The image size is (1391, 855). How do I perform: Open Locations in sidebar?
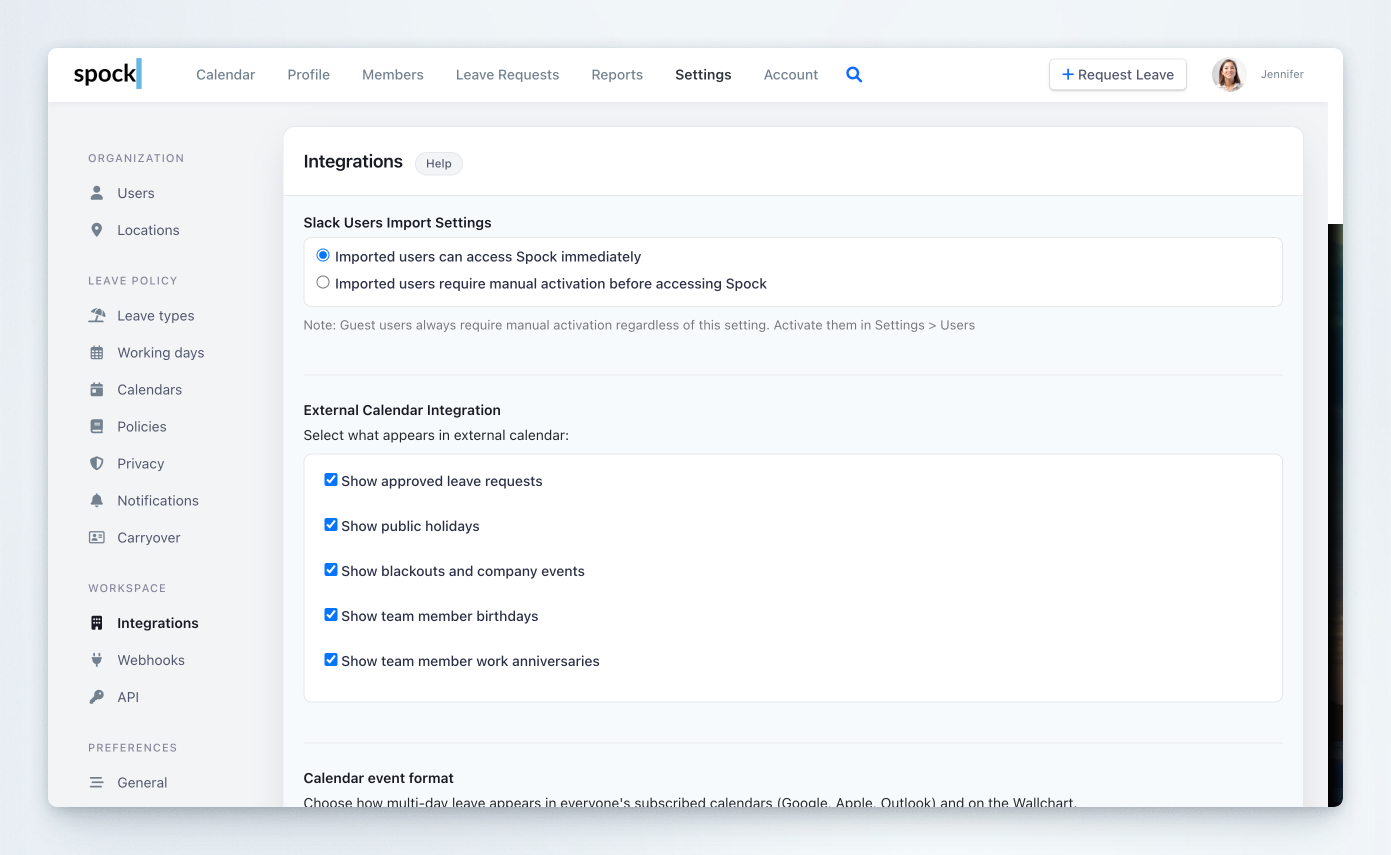[148, 230]
